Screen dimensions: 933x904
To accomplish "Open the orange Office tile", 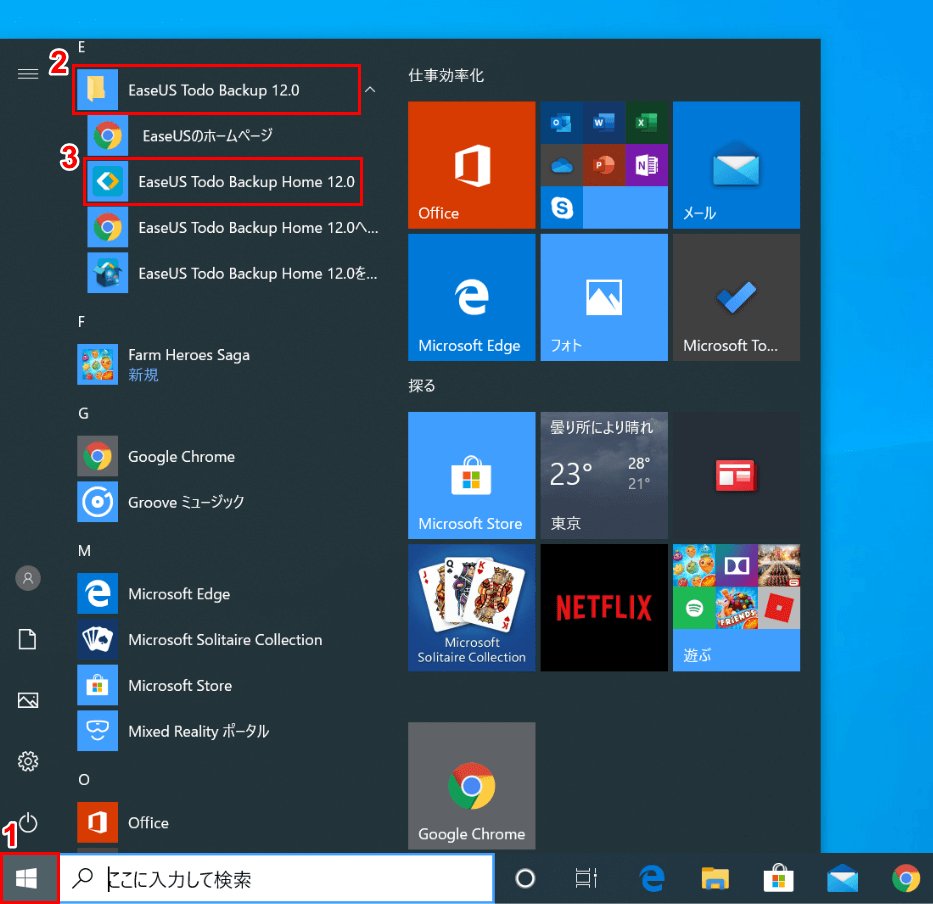I will pos(471,165).
